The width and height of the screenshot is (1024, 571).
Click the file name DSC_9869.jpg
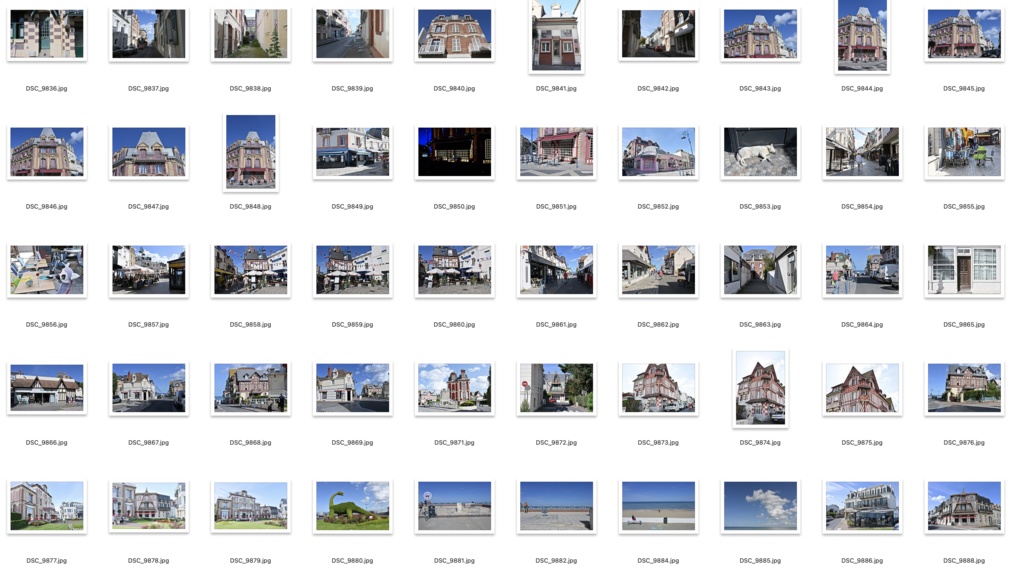tap(352, 443)
